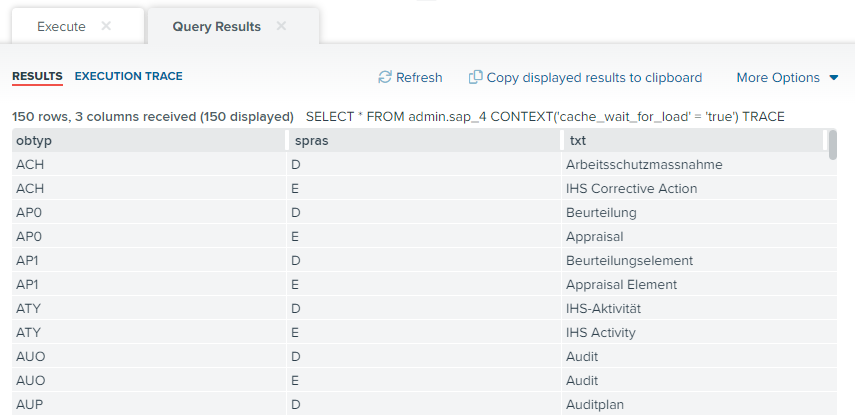The height and width of the screenshot is (416, 855).
Task: Click the Refresh circular arrows icon
Action: [385, 77]
